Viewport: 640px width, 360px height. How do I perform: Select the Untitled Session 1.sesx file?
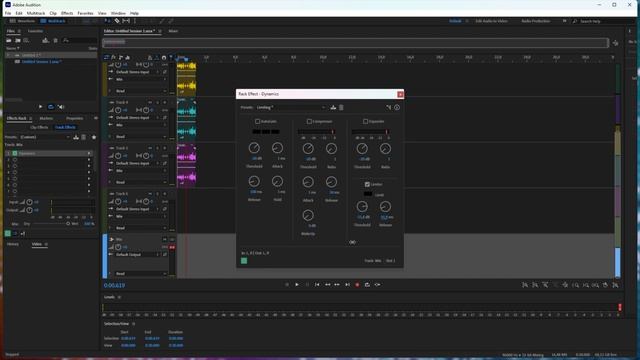[42, 62]
